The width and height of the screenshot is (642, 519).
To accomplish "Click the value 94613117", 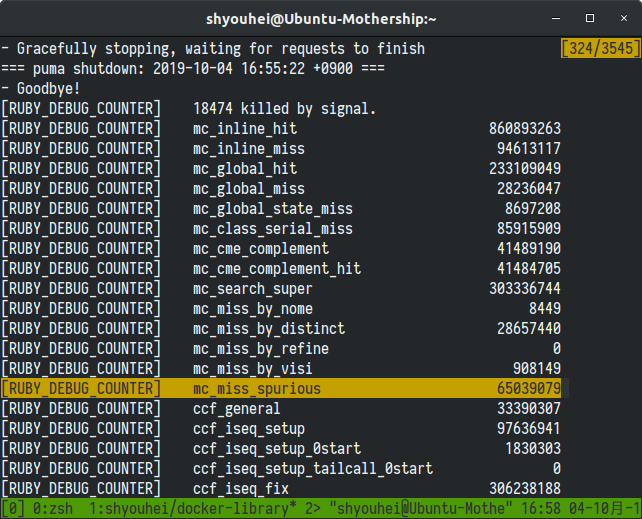I will coord(529,149).
